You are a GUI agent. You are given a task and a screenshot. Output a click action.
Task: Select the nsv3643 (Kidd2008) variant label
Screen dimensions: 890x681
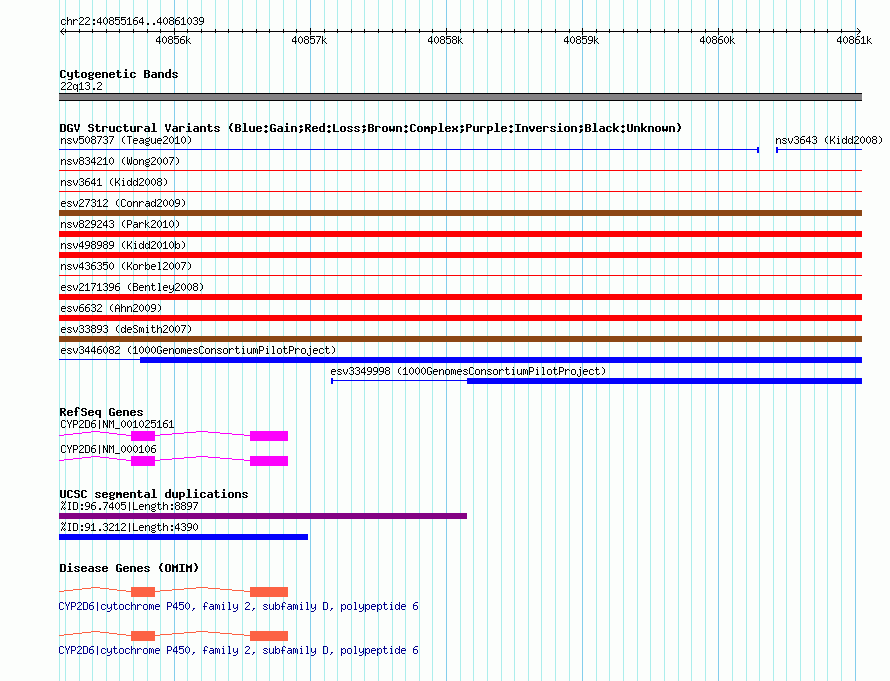[x=829, y=140]
